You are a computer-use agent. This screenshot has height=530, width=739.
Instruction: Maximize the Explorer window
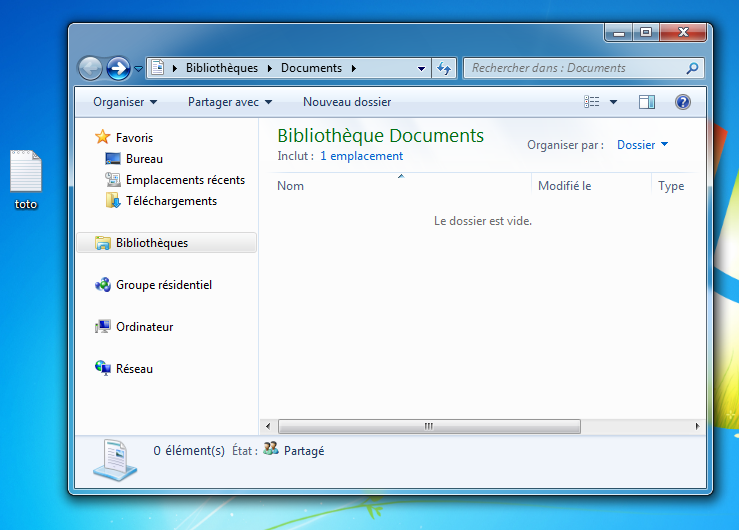(x=646, y=33)
